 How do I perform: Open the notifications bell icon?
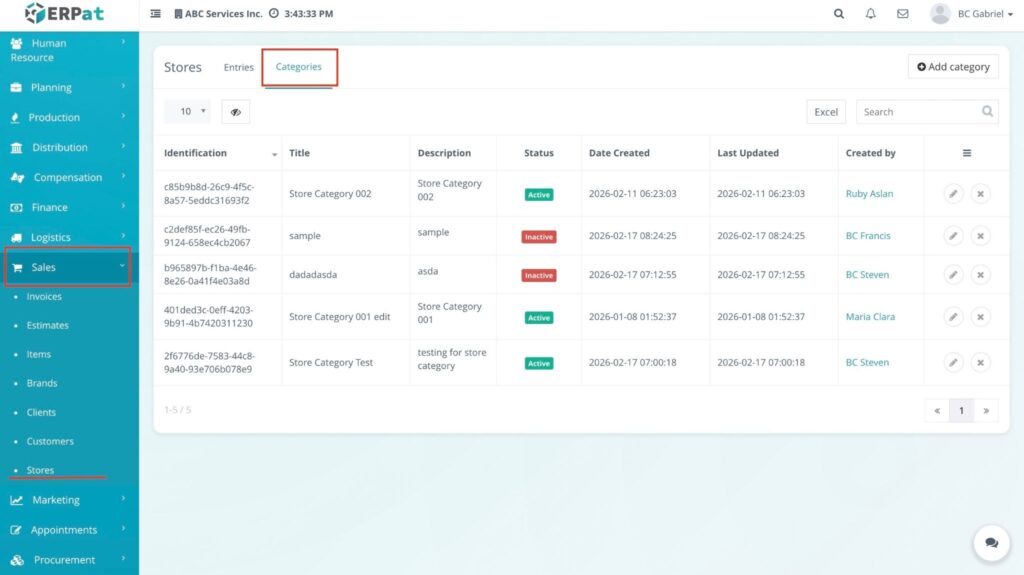point(871,14)
